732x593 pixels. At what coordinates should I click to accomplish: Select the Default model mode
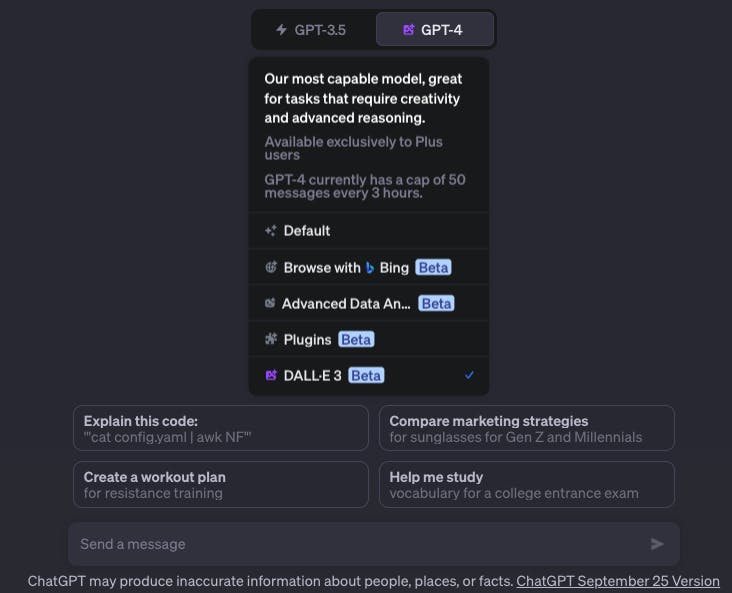369,231
